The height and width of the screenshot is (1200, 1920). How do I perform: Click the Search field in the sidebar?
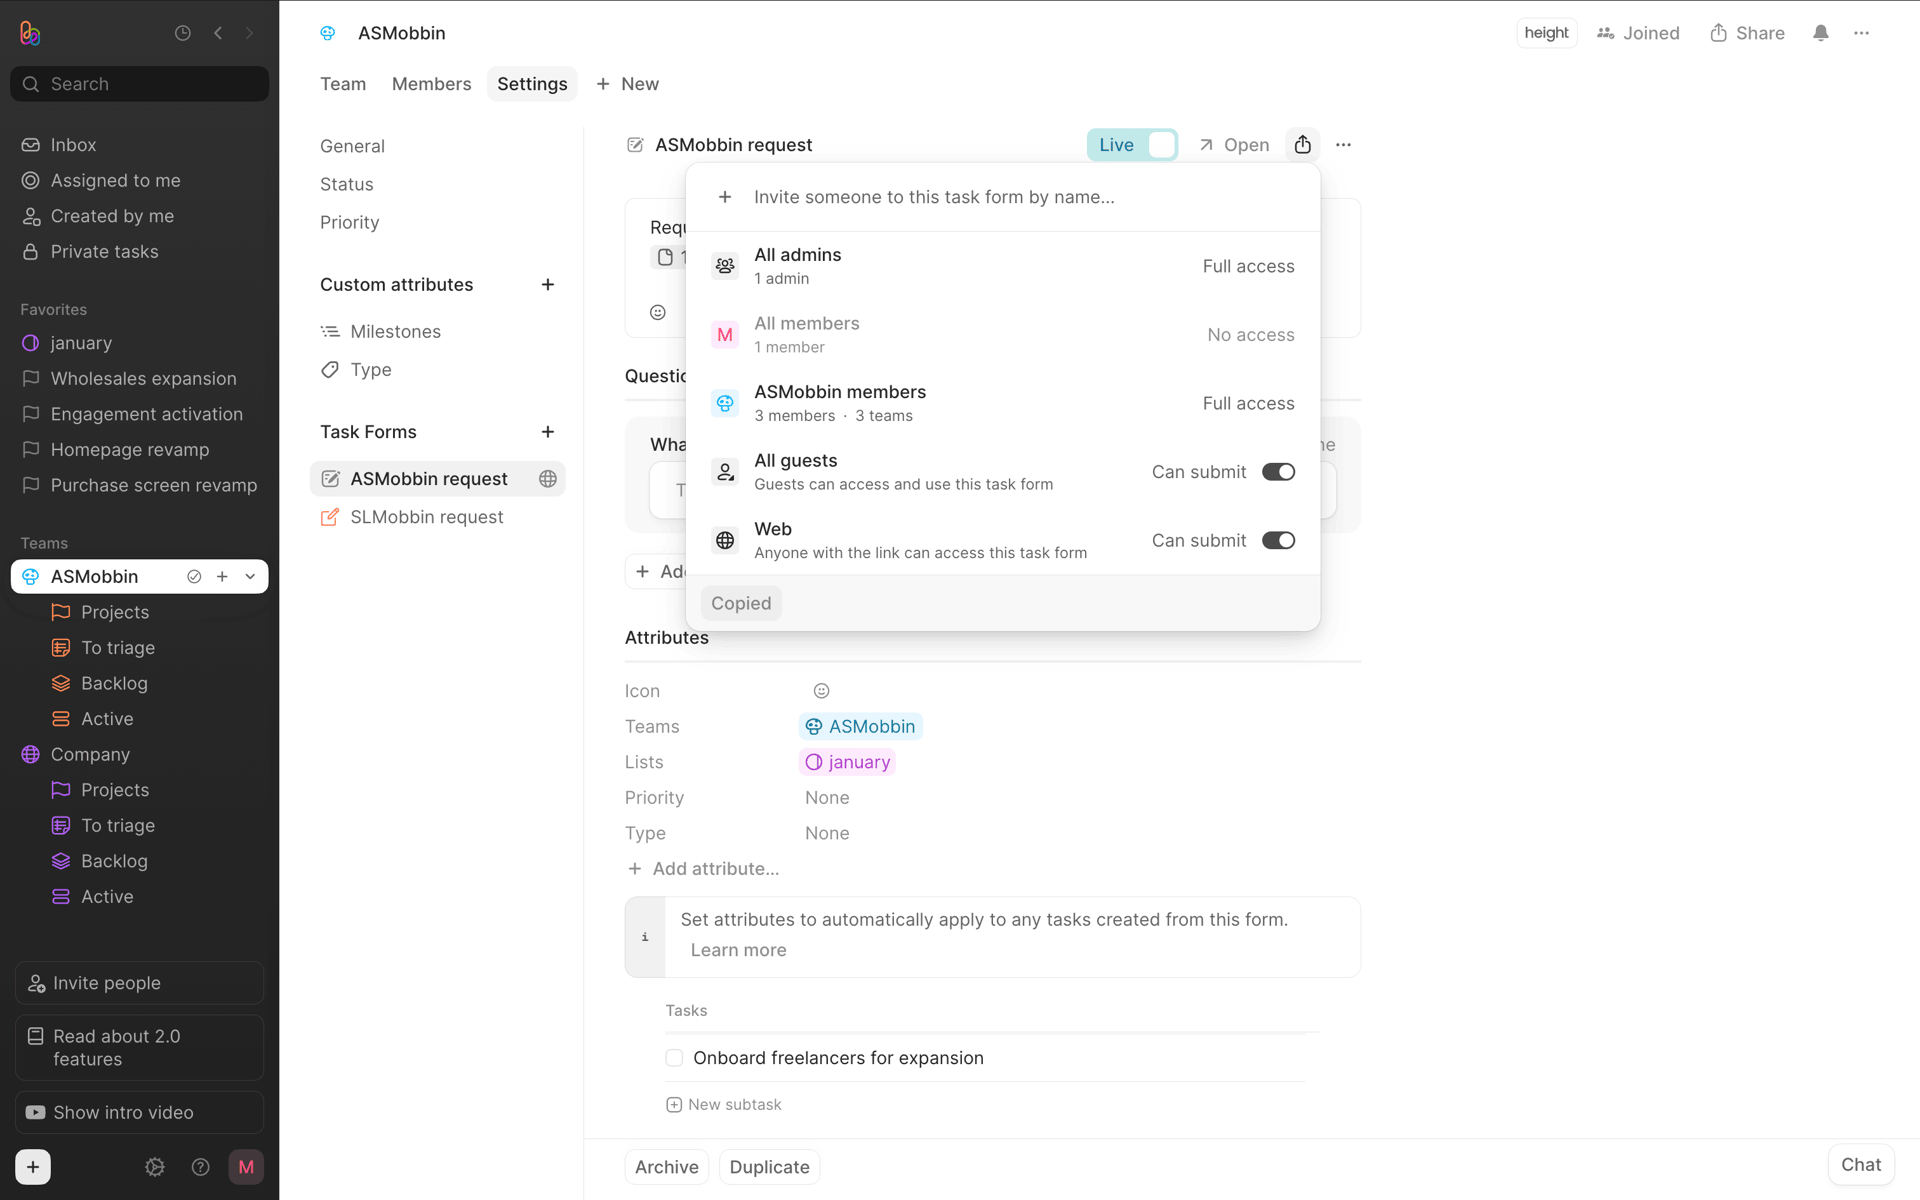(x=140, y=84)
